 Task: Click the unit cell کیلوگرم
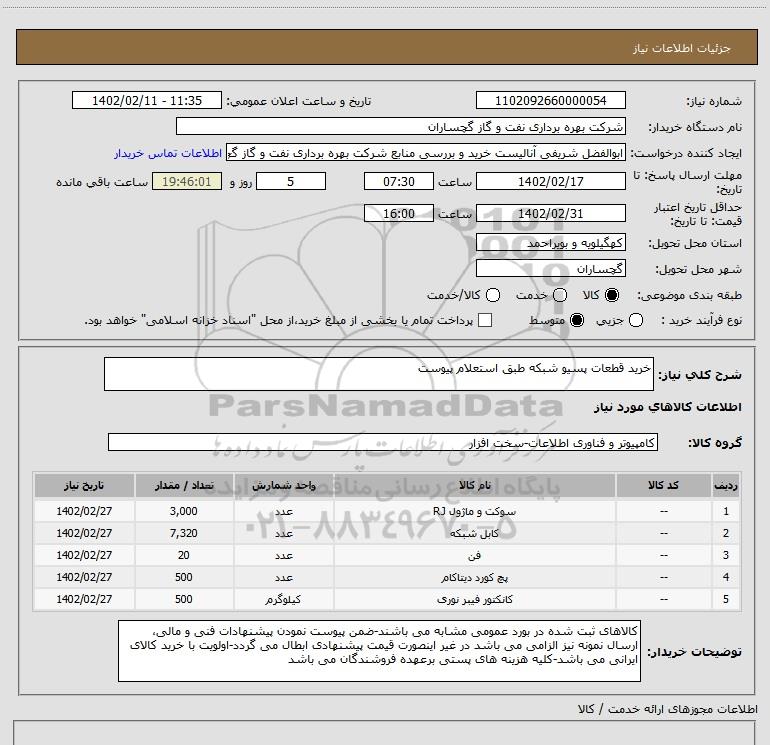click(283, 600)
